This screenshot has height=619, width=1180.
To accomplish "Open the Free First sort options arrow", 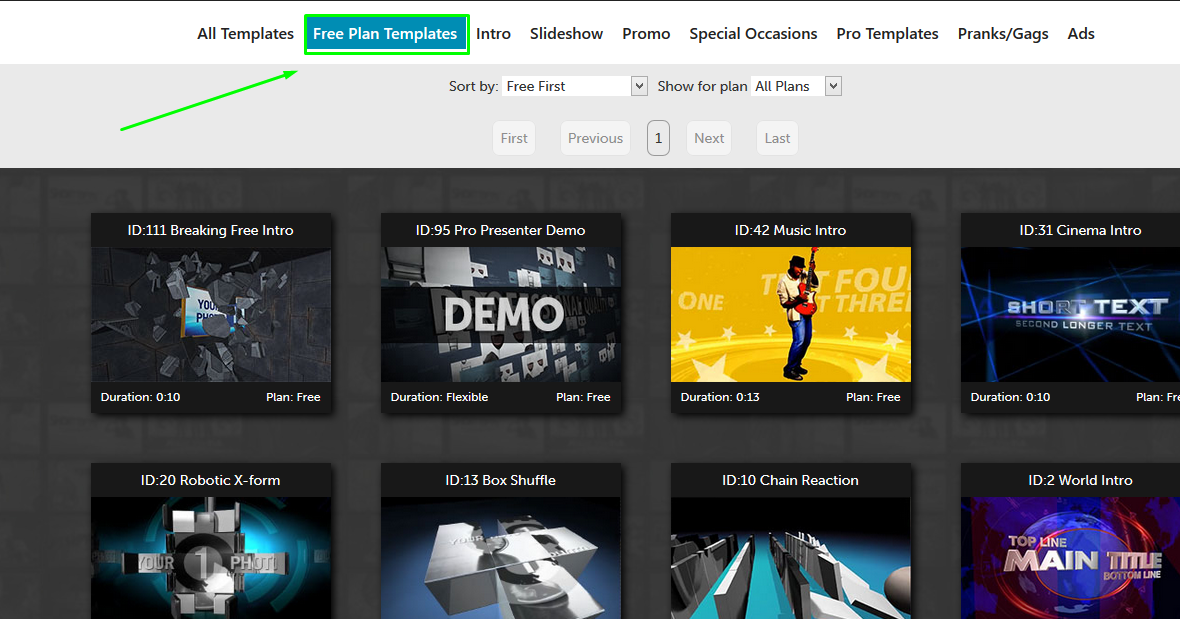I will [639, 85].
